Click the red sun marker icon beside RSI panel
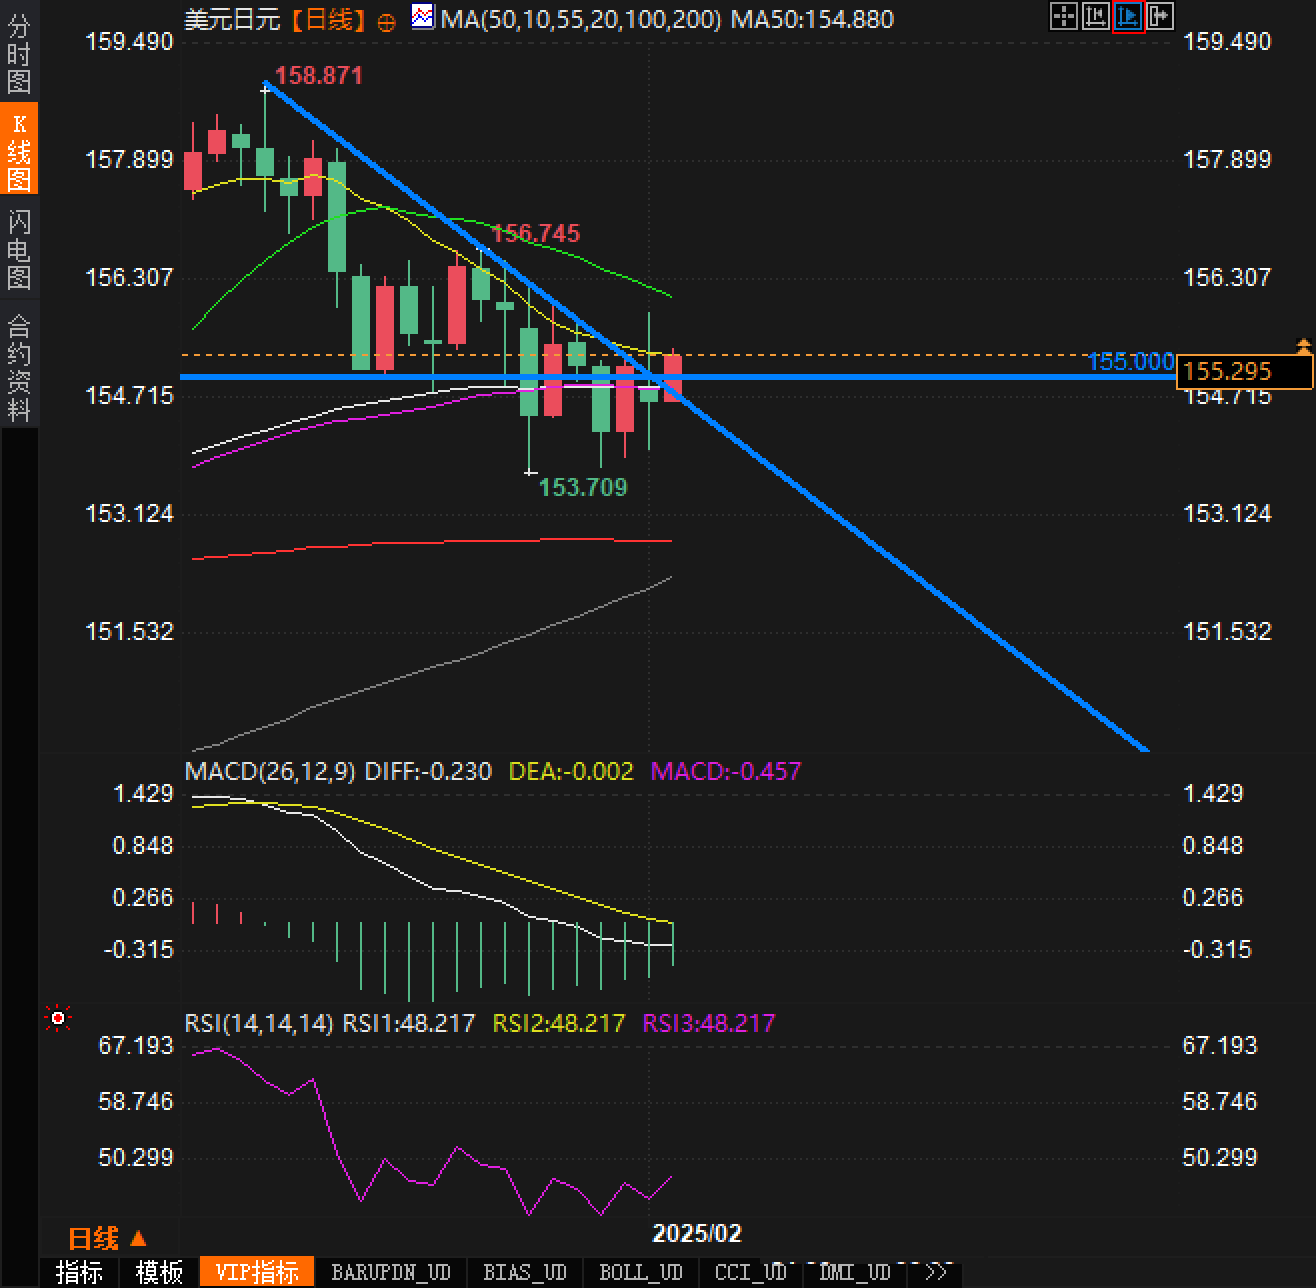This screenshot has width=1316, height=1288. 58,1018
